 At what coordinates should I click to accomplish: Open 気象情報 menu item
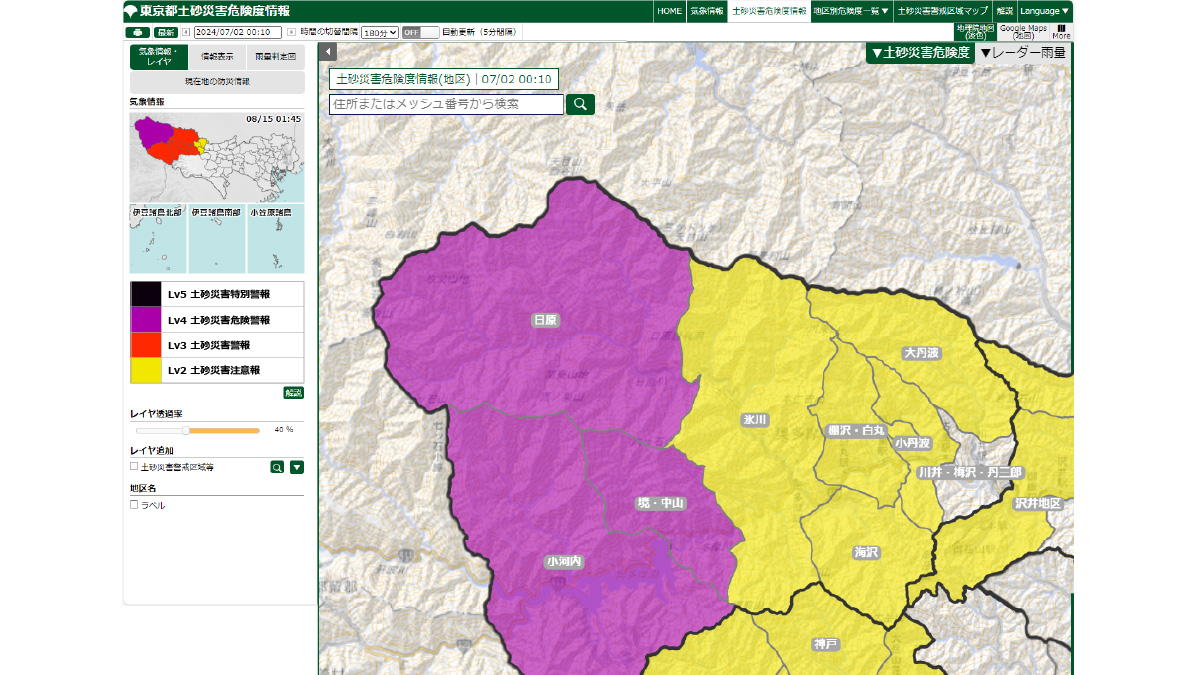pyautogui.click(x=707, y=11)
